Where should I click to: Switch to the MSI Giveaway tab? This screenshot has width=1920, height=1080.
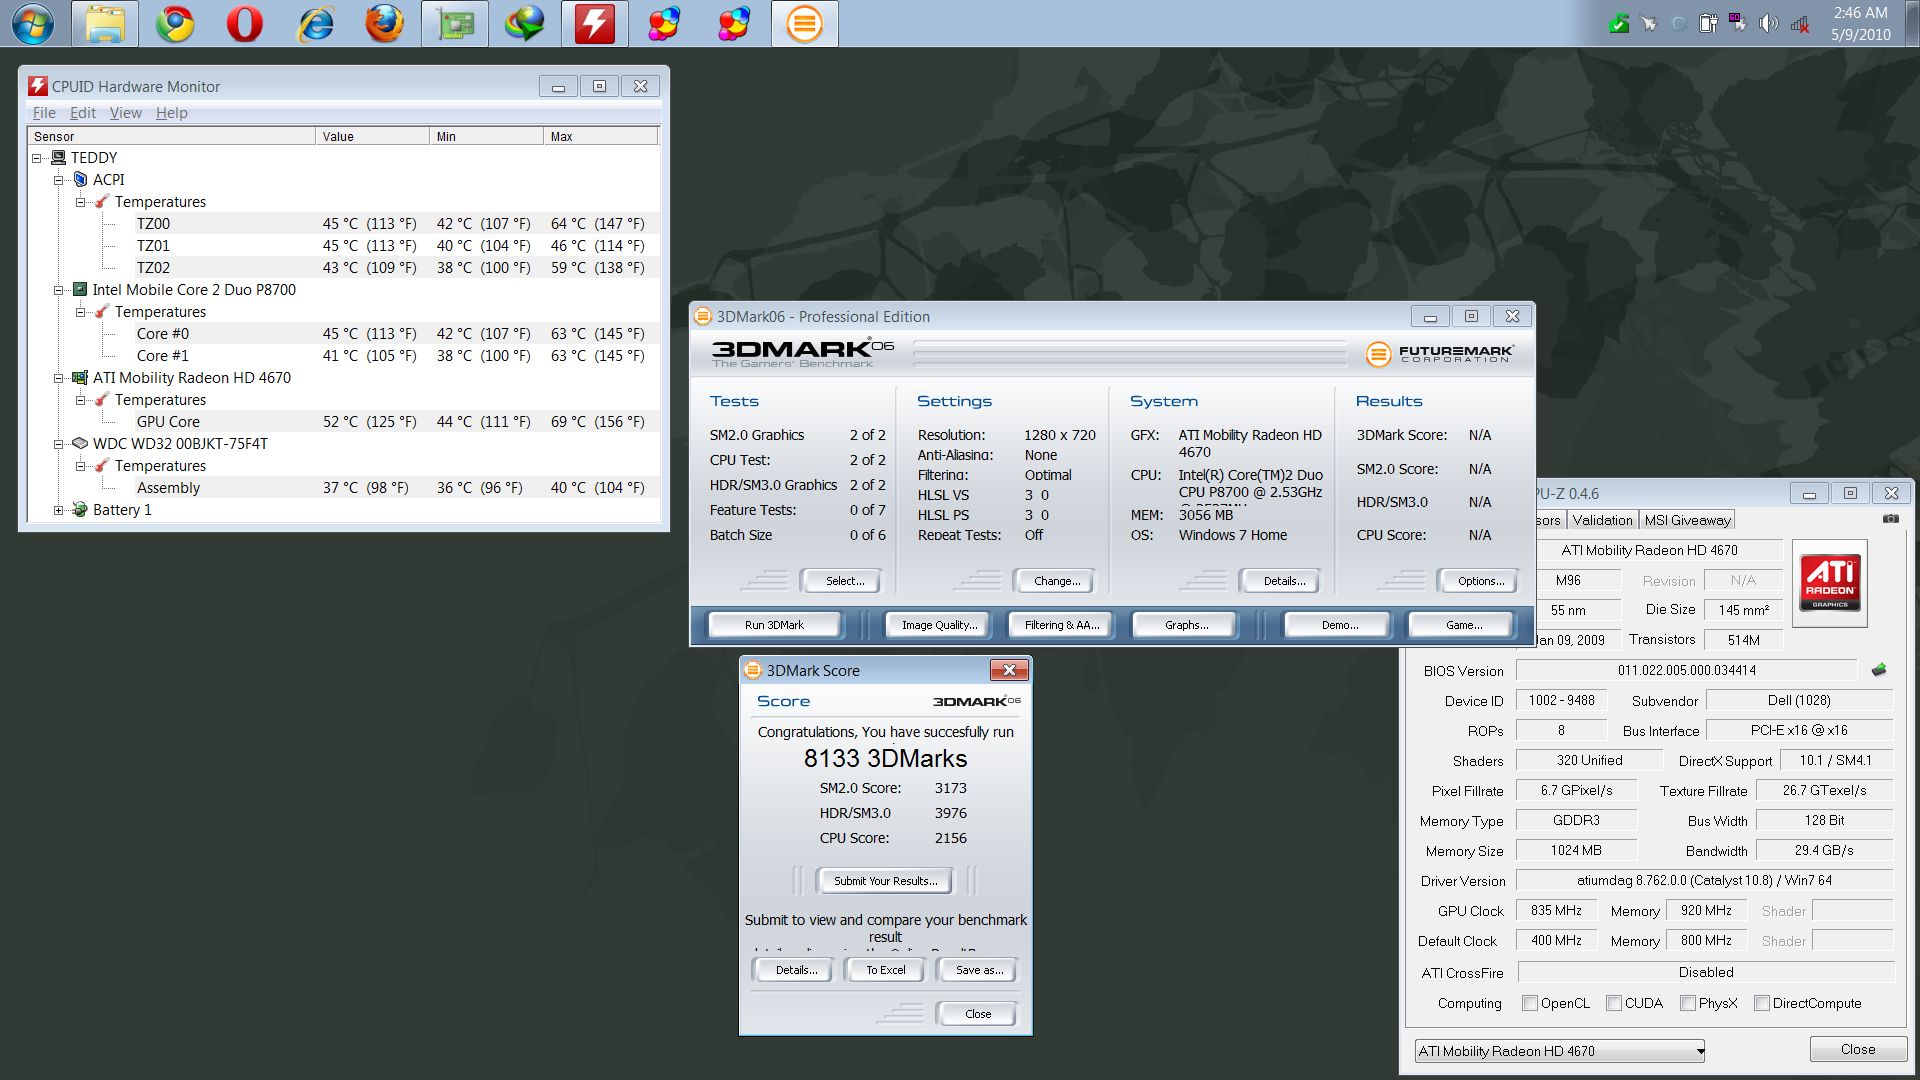pos(1687,520)
